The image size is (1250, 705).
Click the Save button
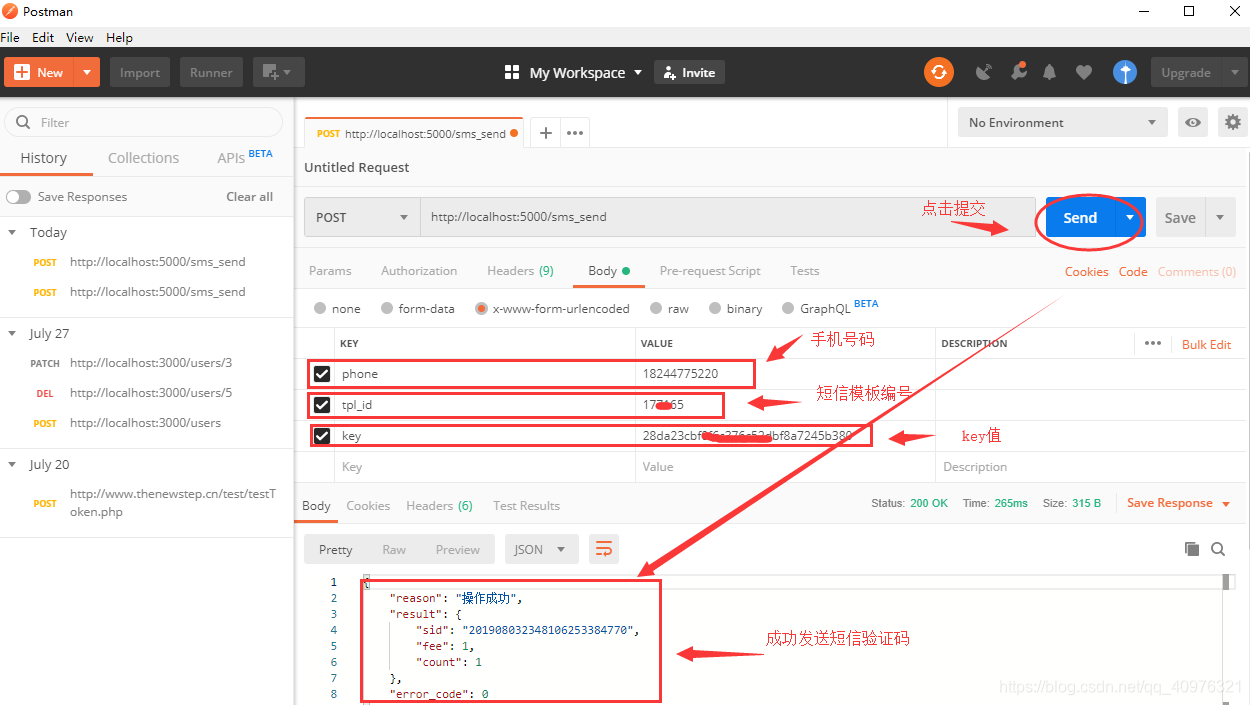1180,217
